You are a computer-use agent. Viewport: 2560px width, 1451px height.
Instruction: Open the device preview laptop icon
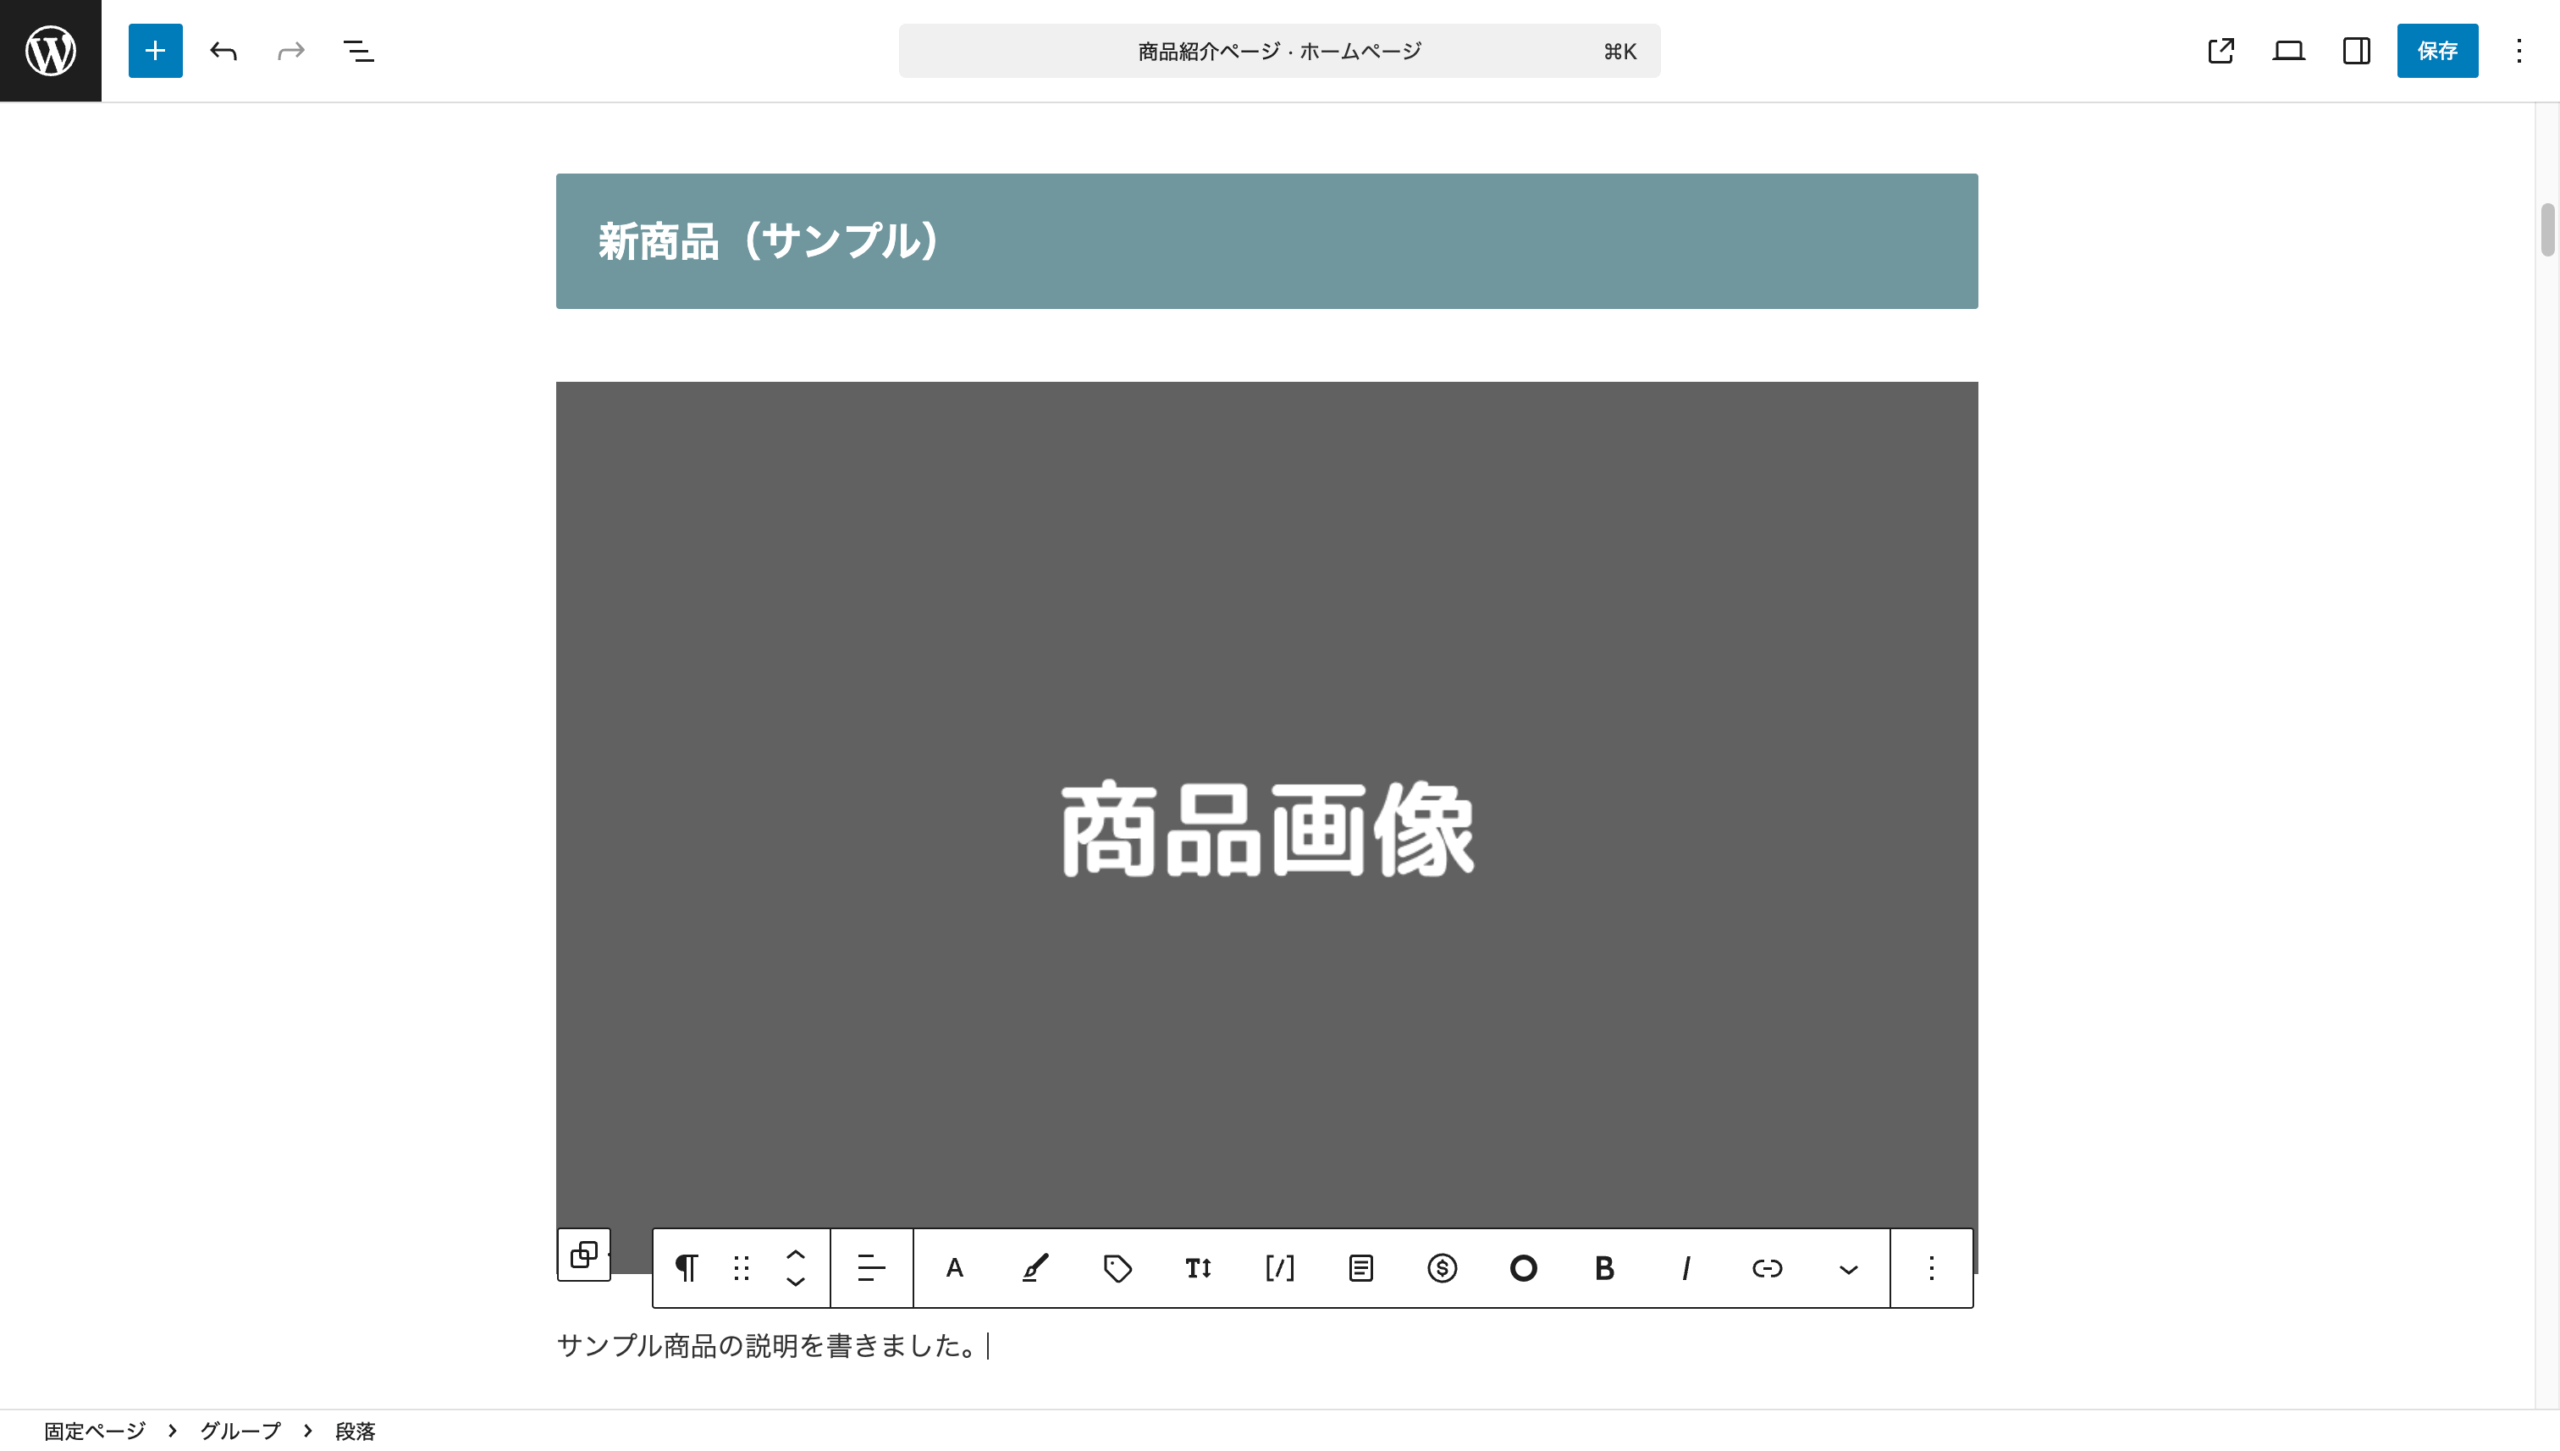2288,50
